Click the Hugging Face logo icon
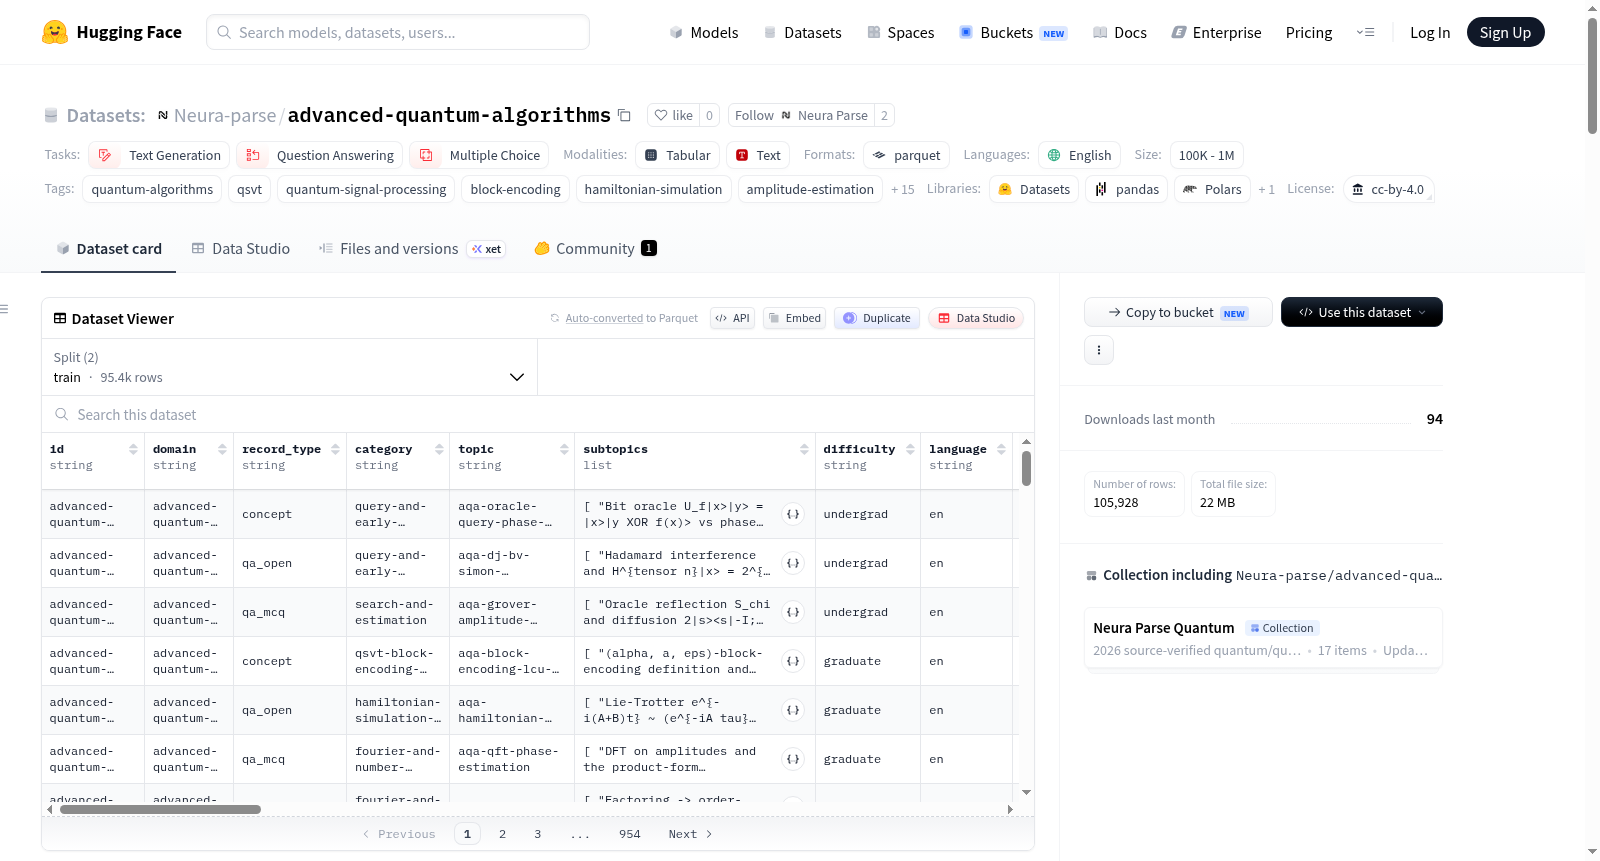 [x=55, y=32]
